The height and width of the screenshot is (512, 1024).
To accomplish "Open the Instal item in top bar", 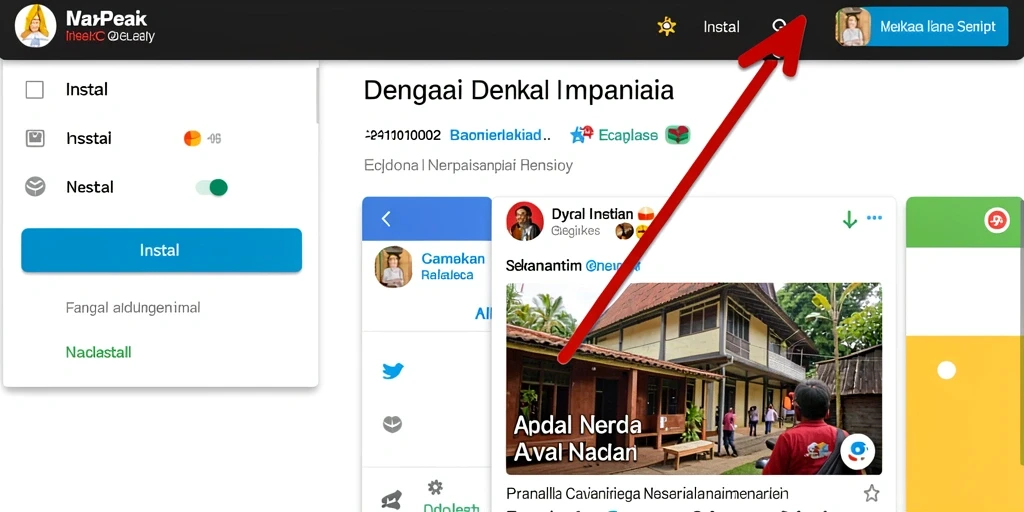I will coord(721,27).
